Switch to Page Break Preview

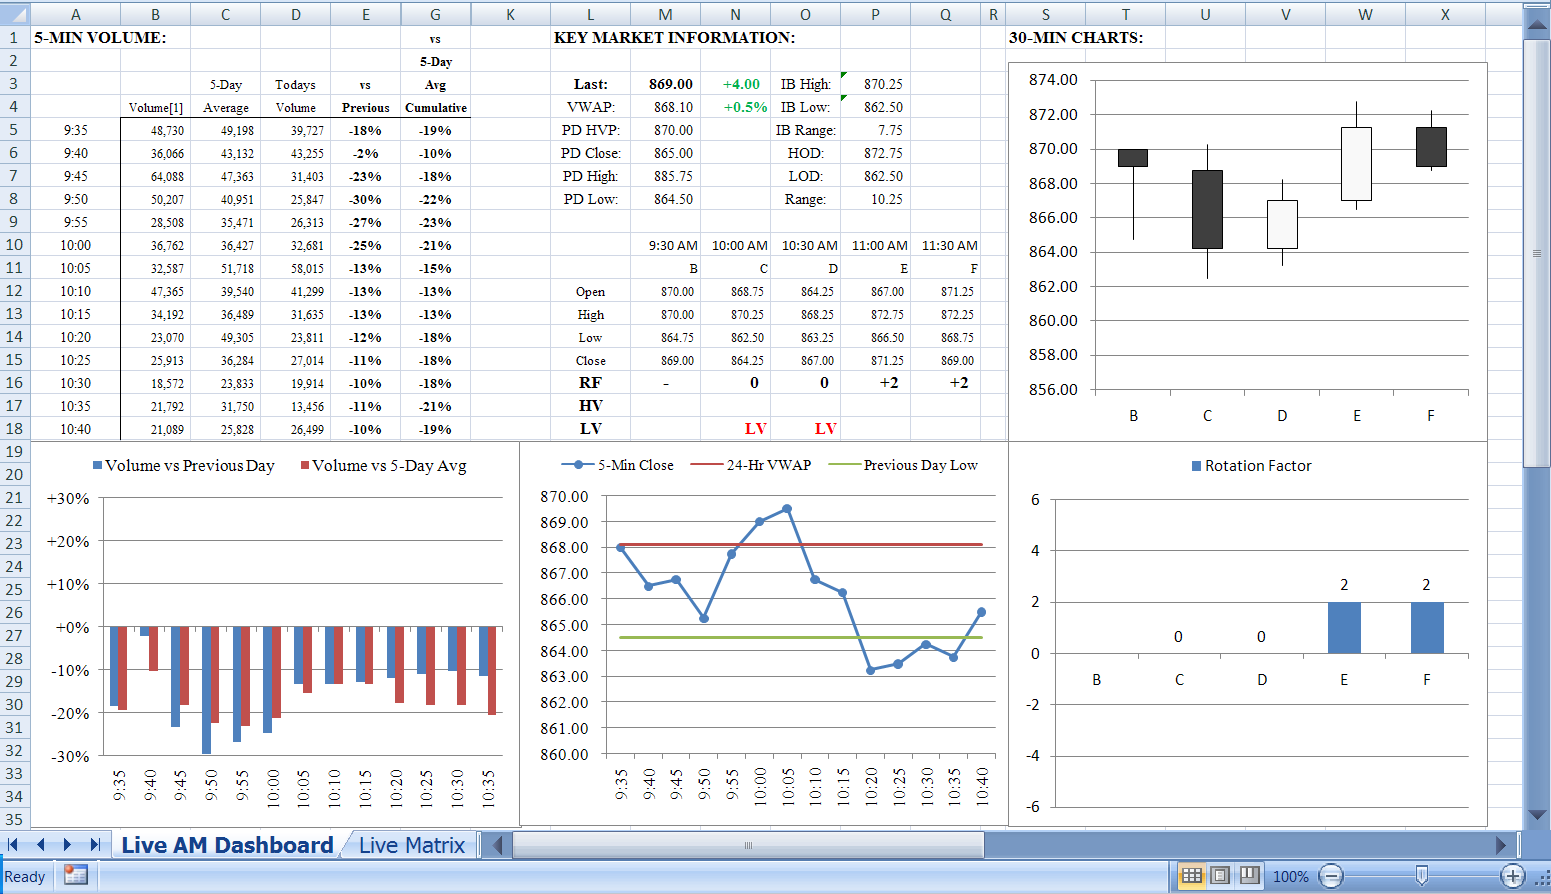[1249, 876]
